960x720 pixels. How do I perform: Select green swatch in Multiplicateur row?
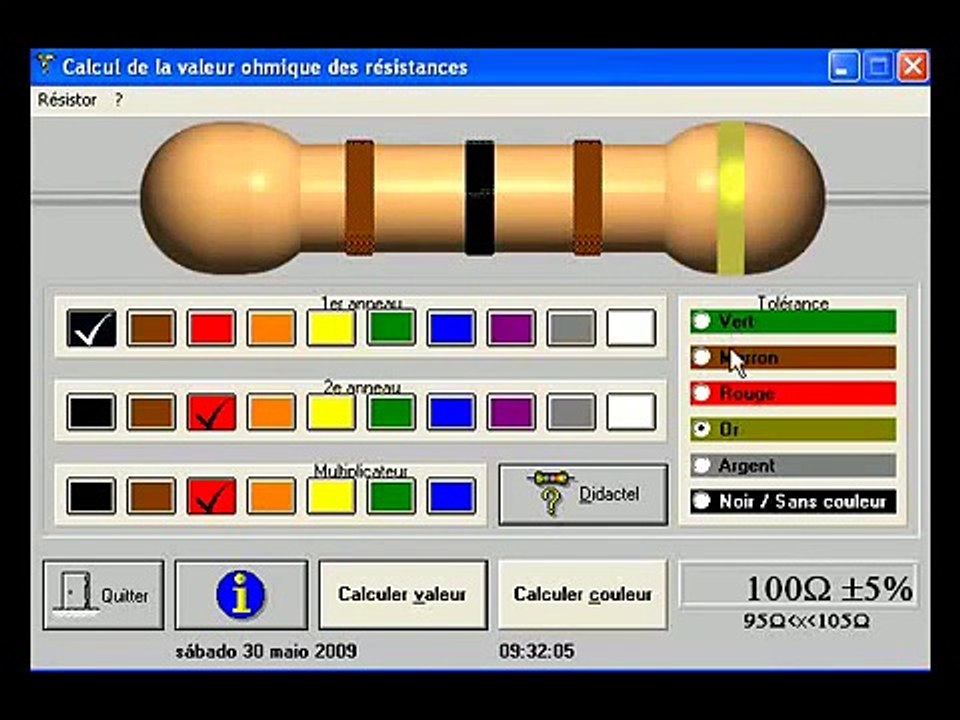click(x=391, y=496)
